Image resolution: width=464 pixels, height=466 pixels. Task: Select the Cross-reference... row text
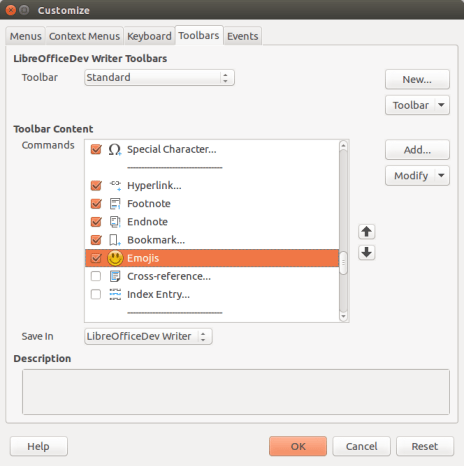[169, 276]
